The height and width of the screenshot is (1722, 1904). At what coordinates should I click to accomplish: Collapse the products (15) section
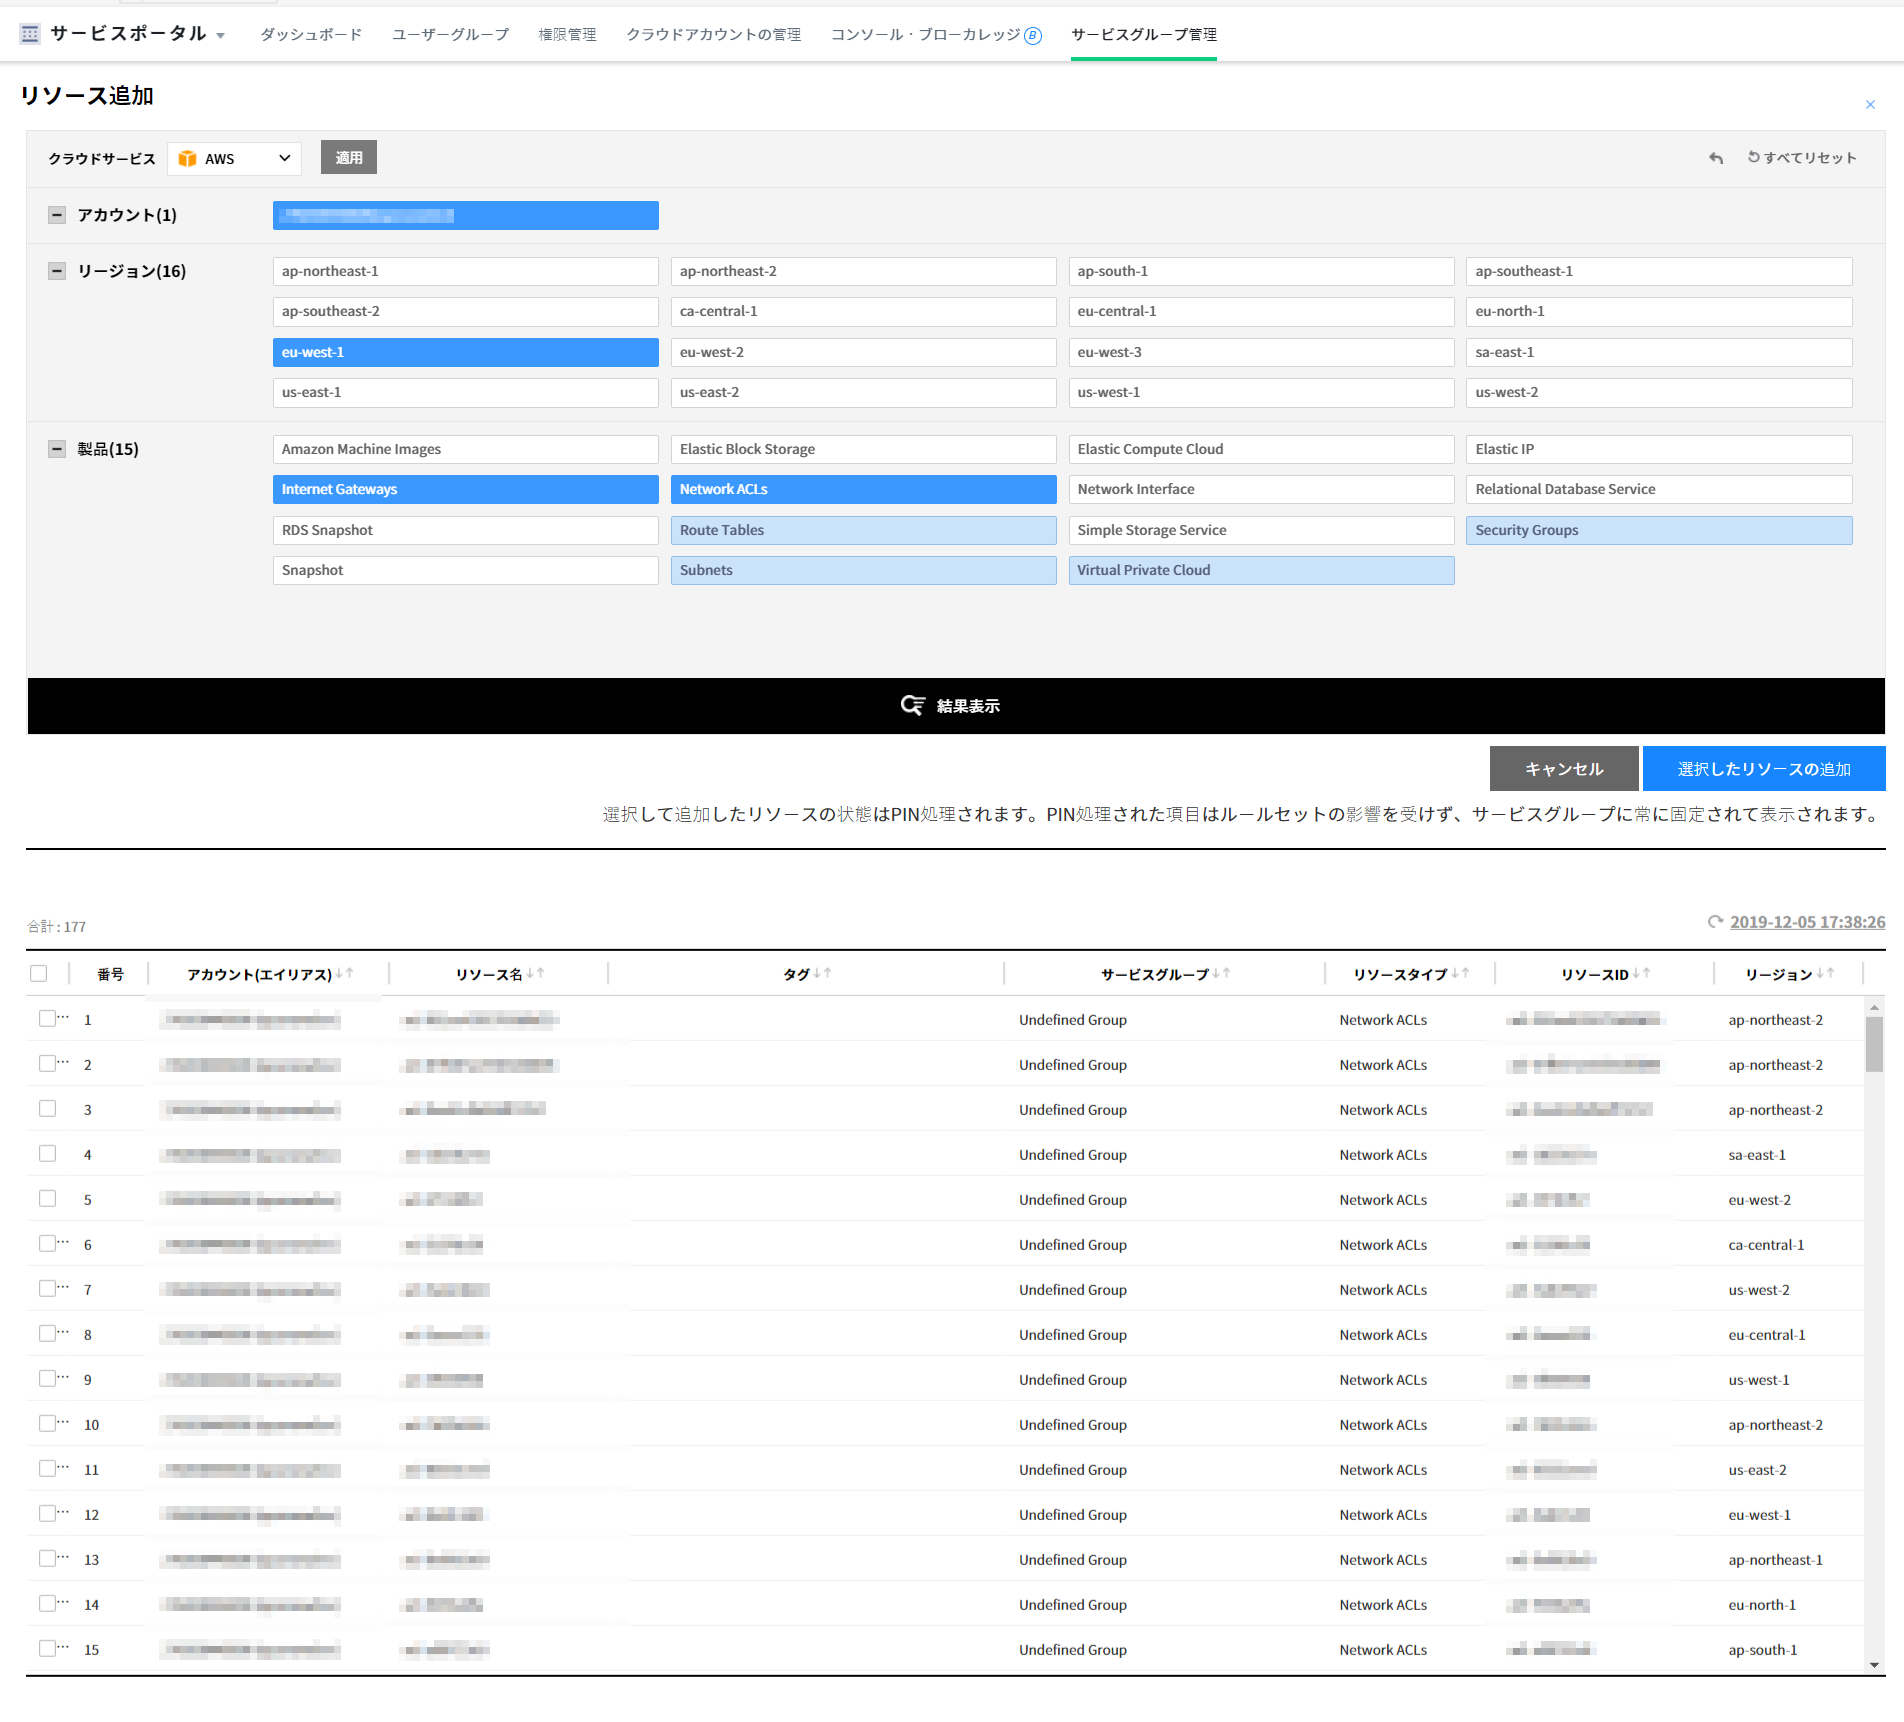pyautogui.click(x=57, y=449)
